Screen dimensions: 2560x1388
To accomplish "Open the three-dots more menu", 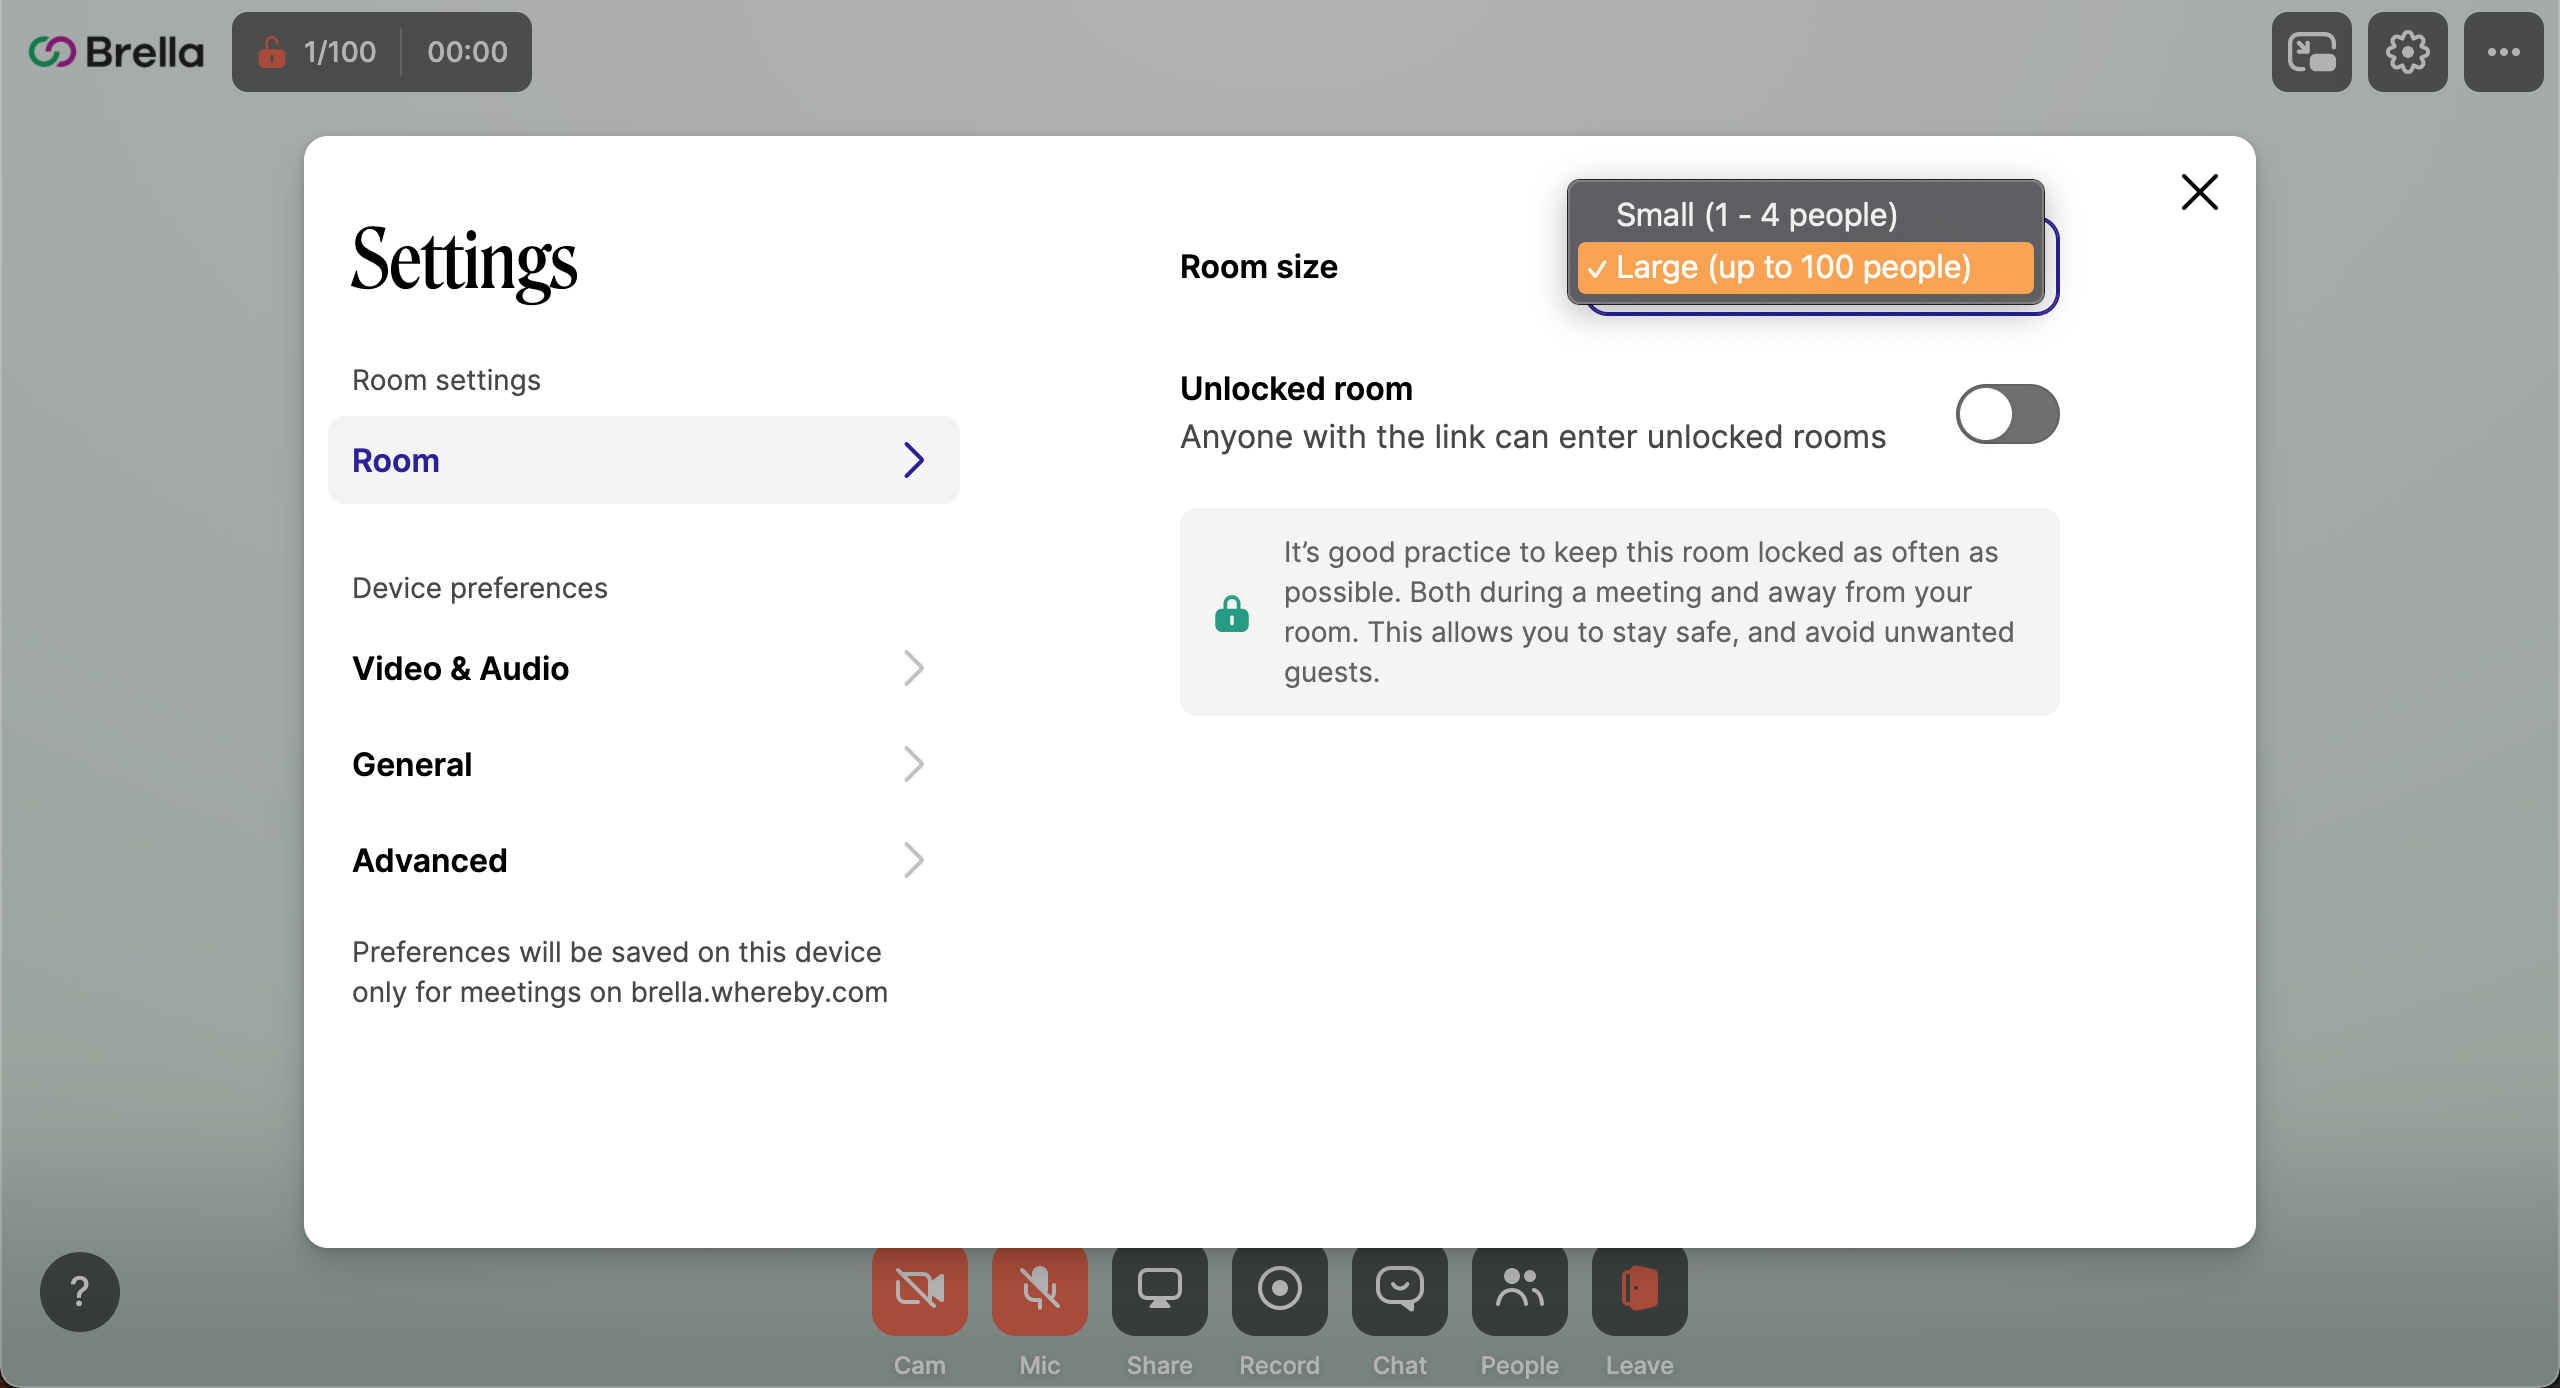I will coord(2503,52).
